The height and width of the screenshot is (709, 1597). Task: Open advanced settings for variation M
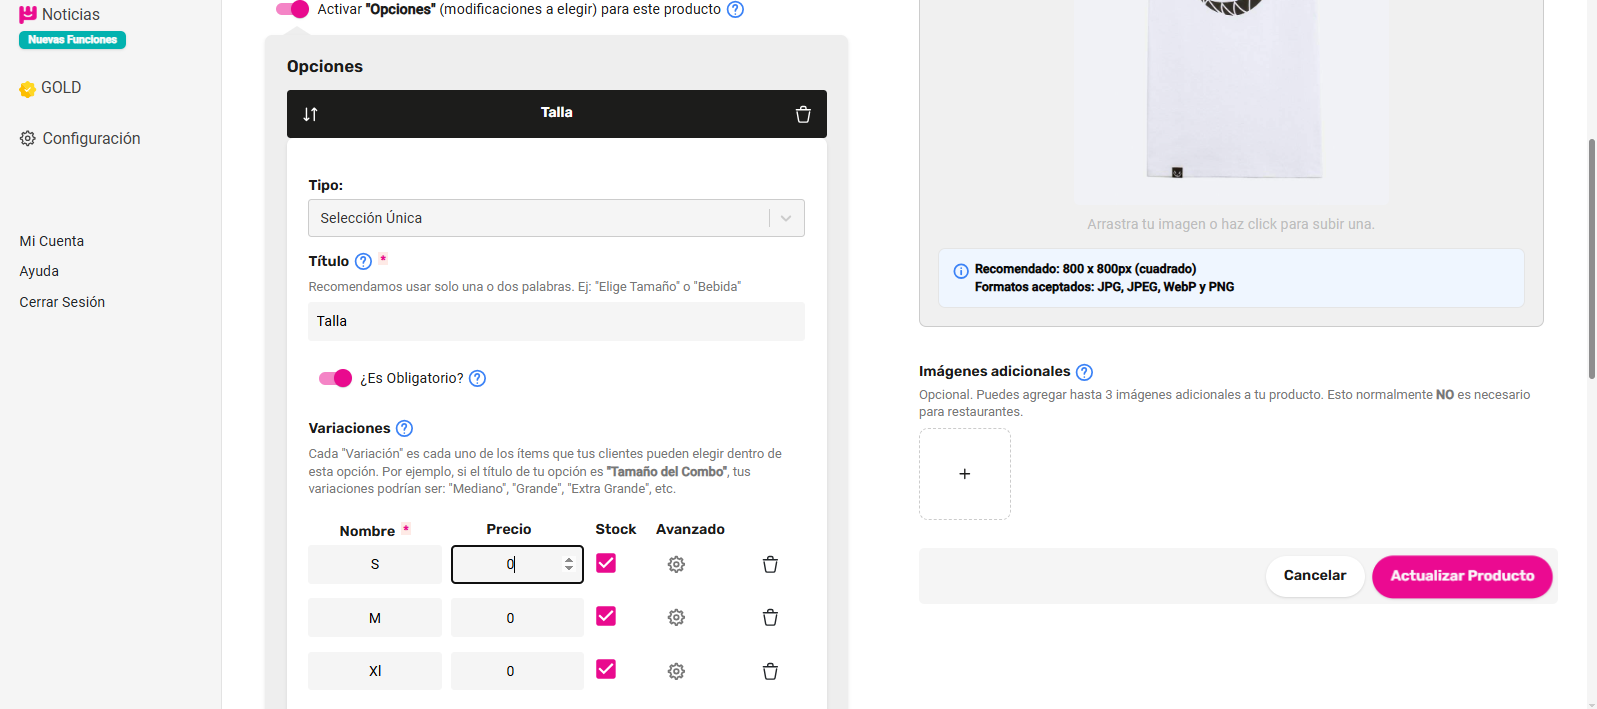pos(676,618)
